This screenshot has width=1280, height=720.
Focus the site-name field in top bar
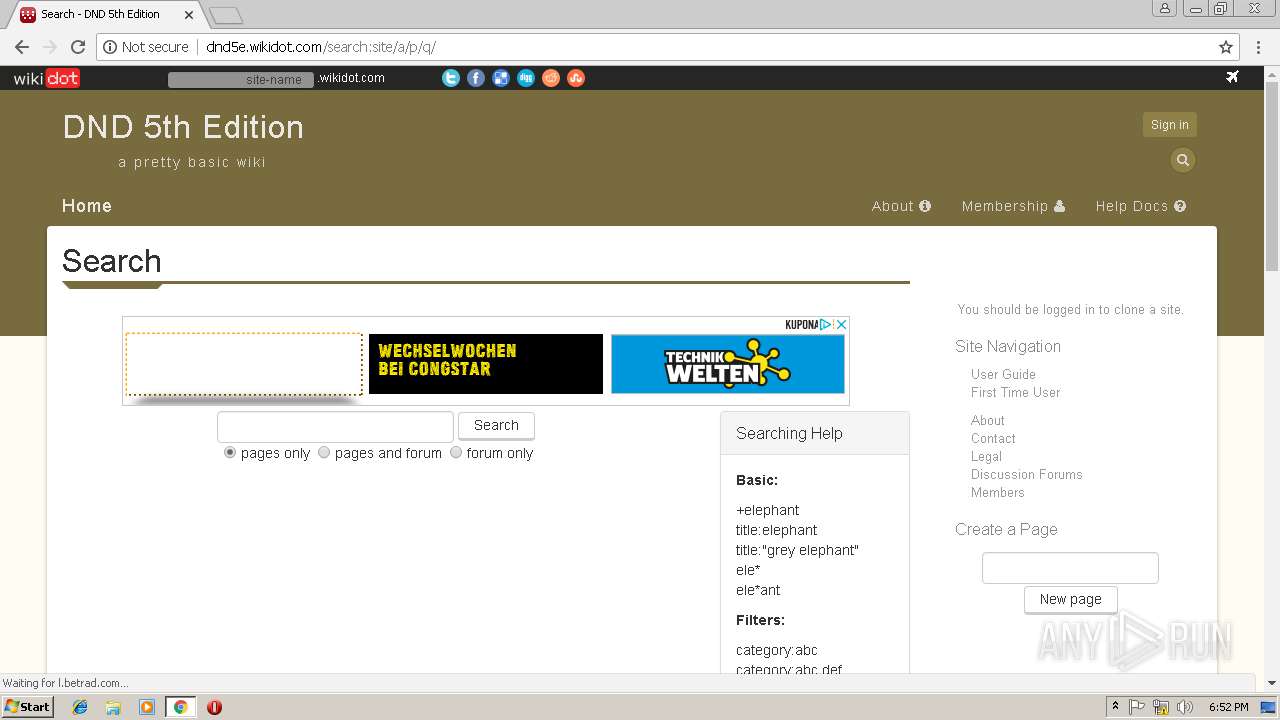[241, 79]
